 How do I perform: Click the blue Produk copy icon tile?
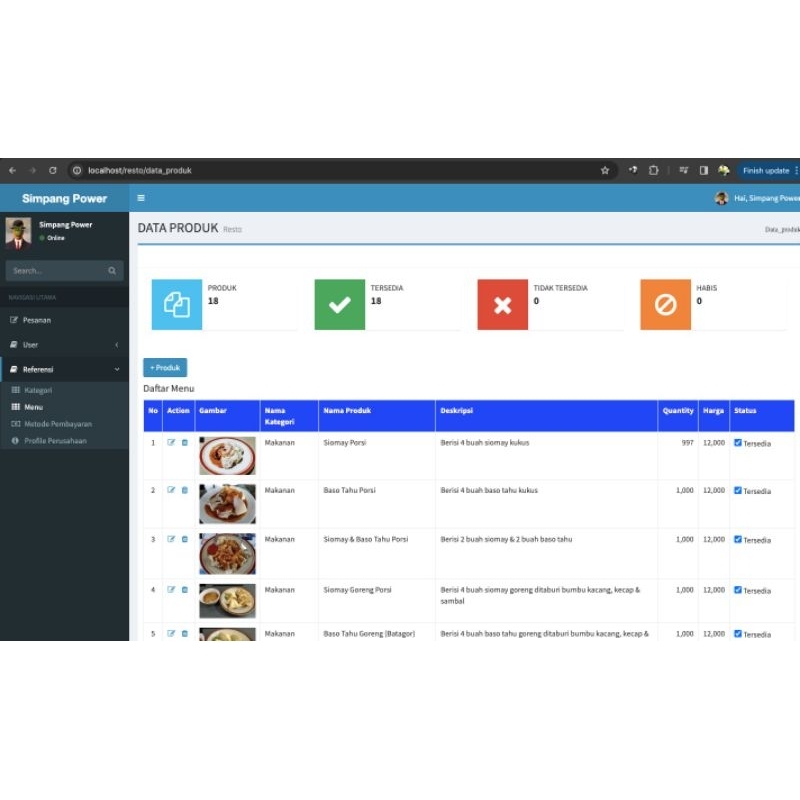tap(177, 305)
